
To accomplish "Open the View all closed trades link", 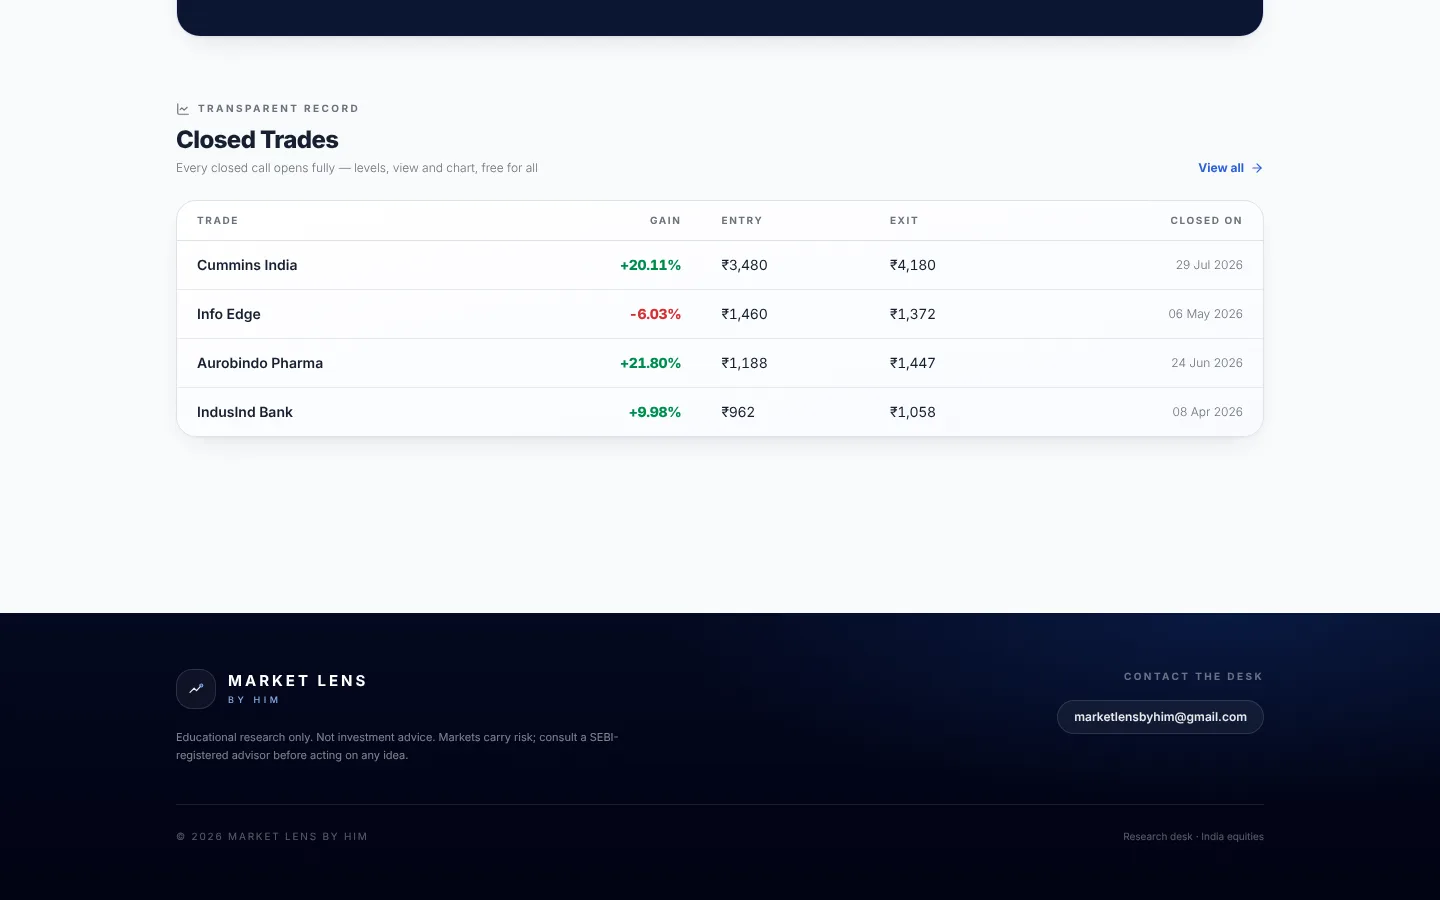I will coord(1230,168).
